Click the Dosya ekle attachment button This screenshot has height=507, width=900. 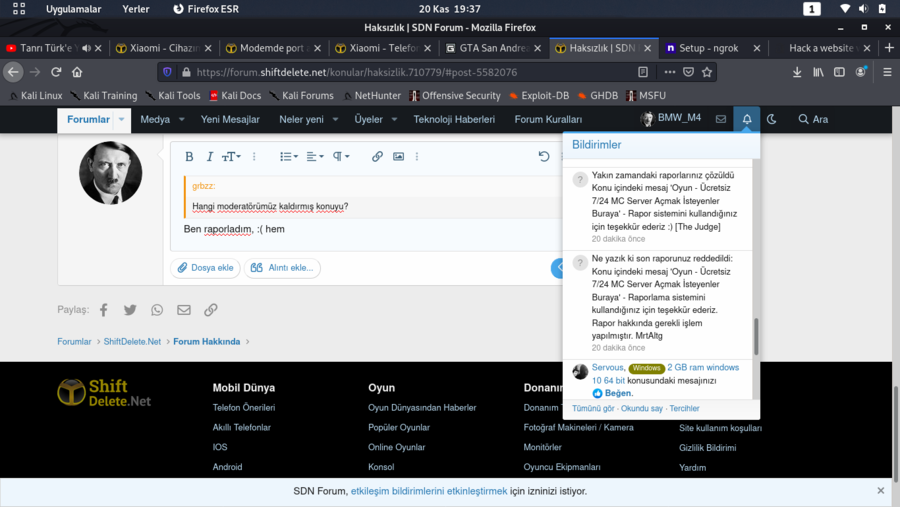(205, 268)
